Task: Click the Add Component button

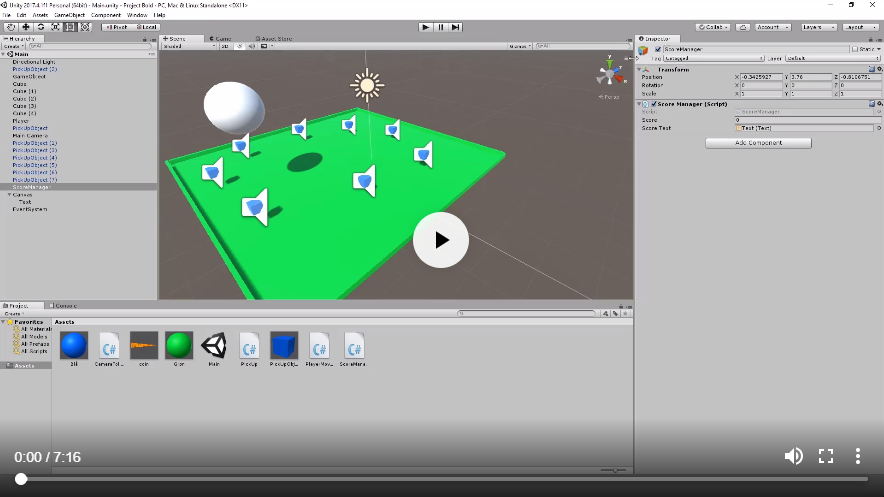Action: pos(758,143)
